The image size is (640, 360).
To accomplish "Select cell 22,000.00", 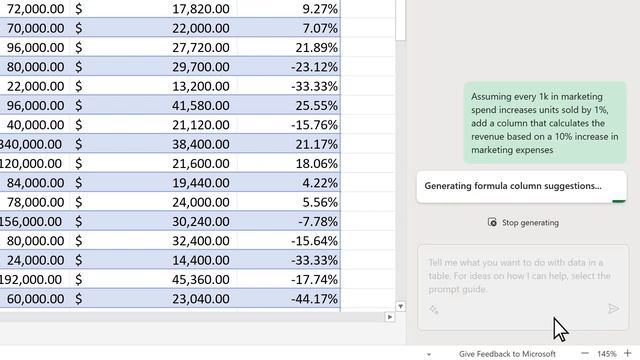I will pyautogui.click(x=153, y=28).
